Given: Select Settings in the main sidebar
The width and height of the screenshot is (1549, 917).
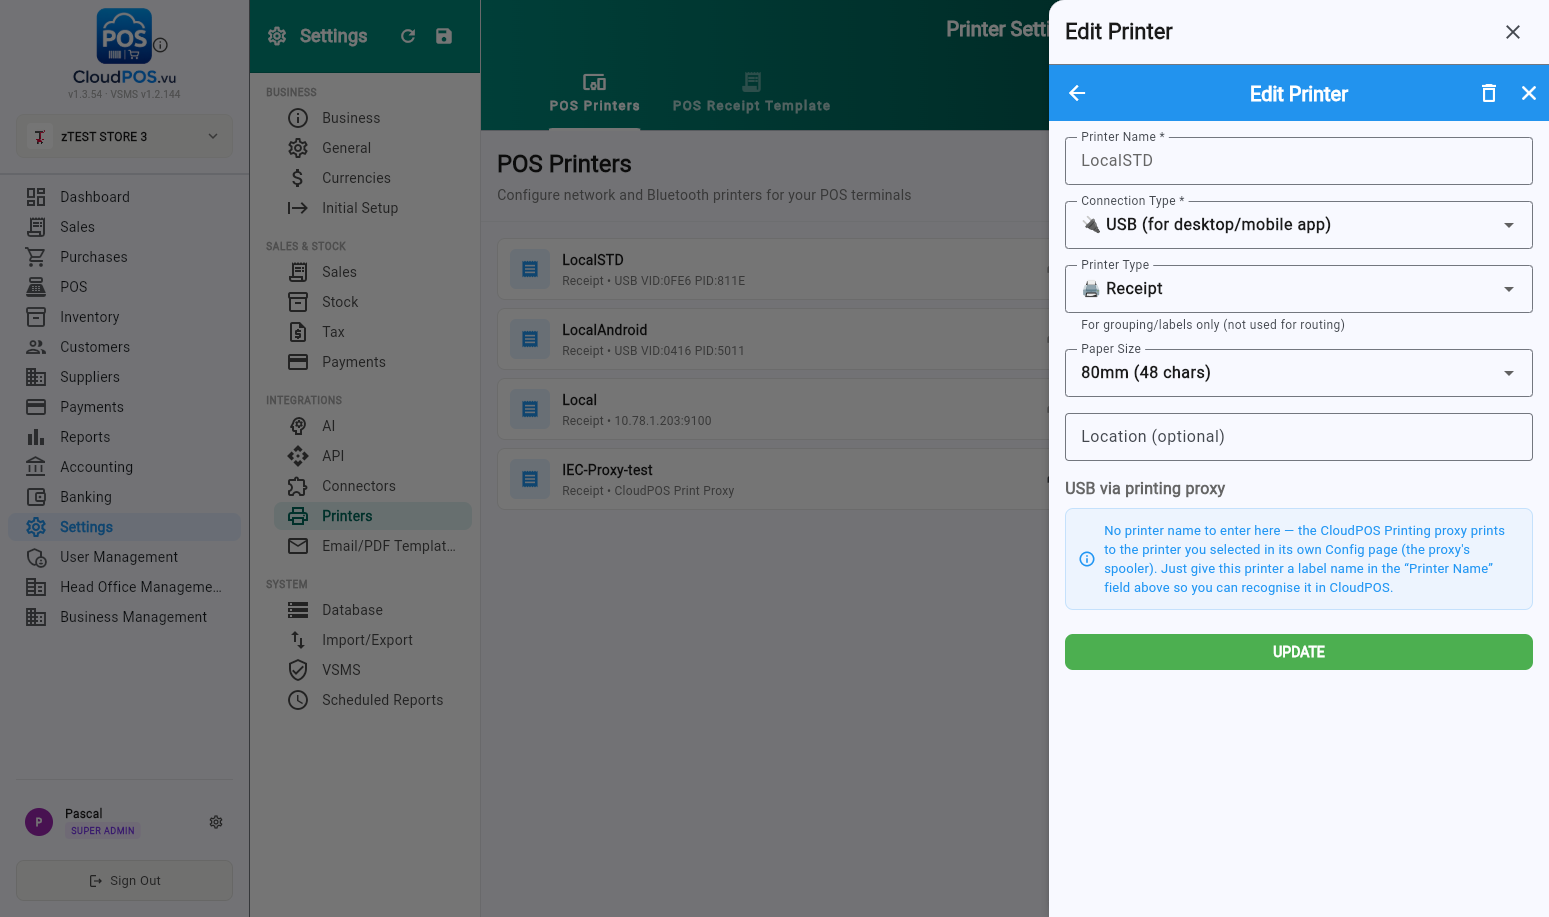Looking at the screenshot, I should [124, 527].
